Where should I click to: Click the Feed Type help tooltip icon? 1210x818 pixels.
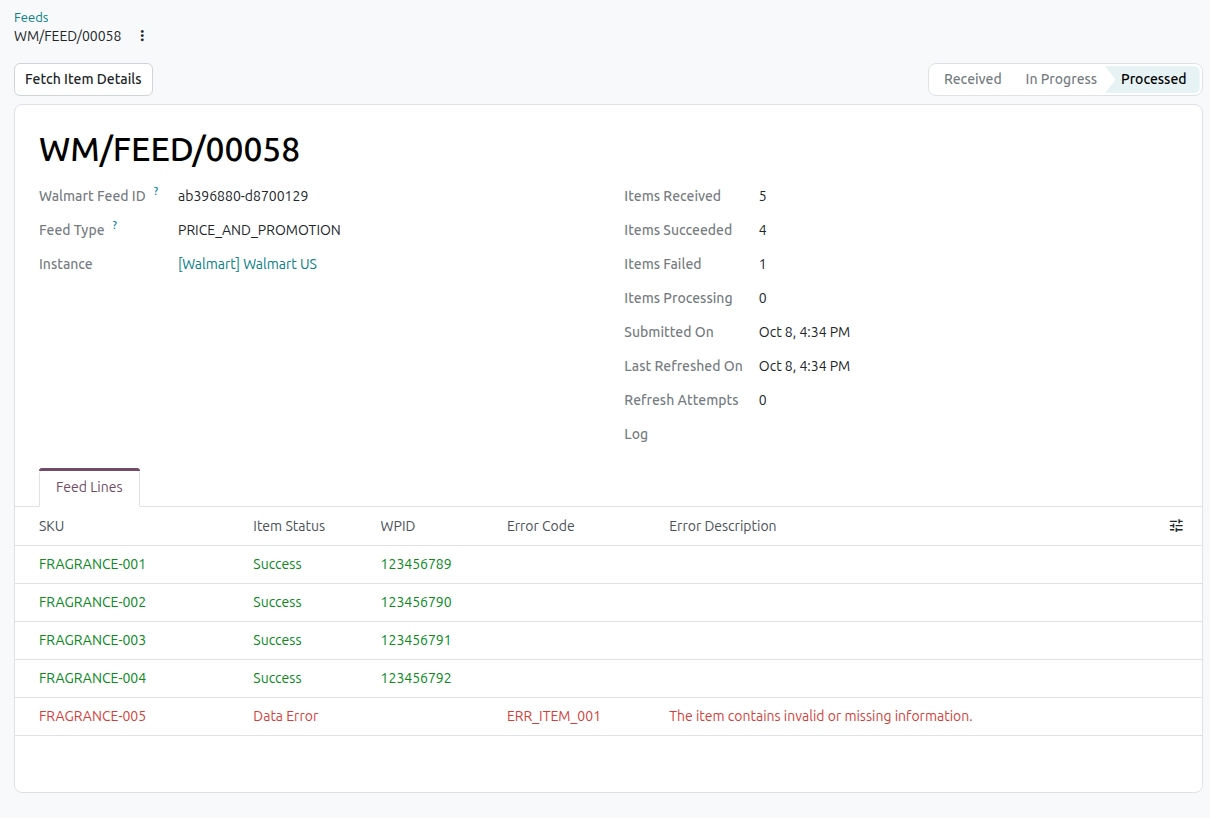tap(115, 224)
